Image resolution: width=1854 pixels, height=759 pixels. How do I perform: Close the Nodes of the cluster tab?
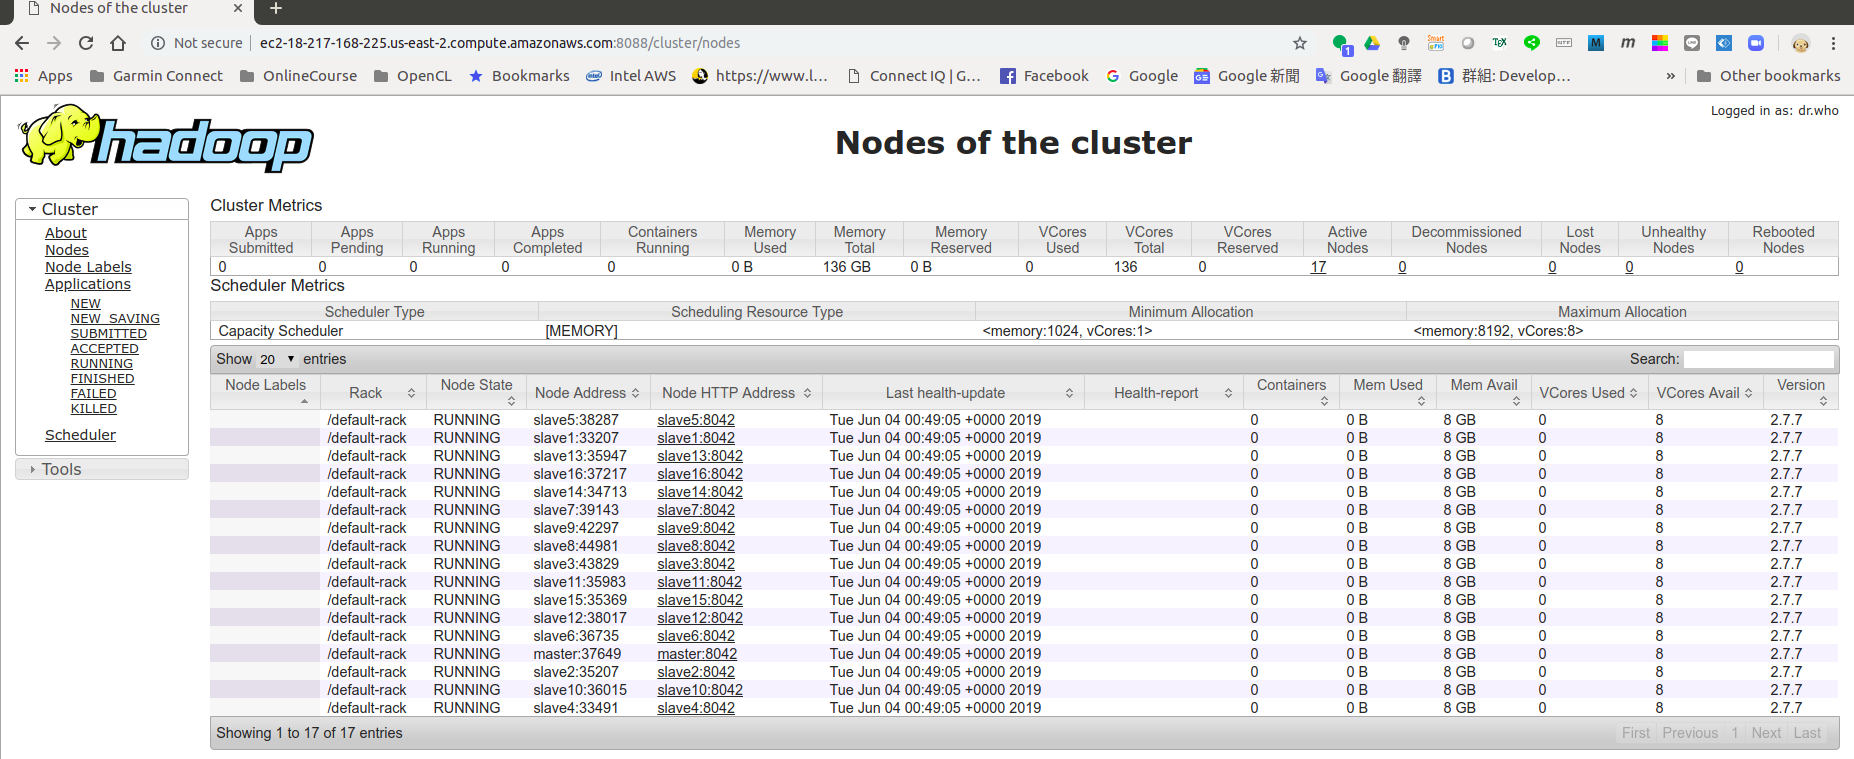point(238,9)
